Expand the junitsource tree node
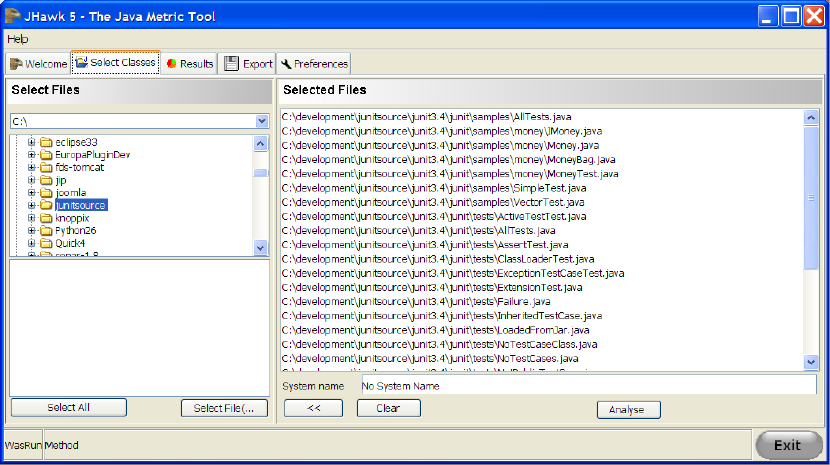This screenshot has width=830, height=465. (x=31, y=205)
